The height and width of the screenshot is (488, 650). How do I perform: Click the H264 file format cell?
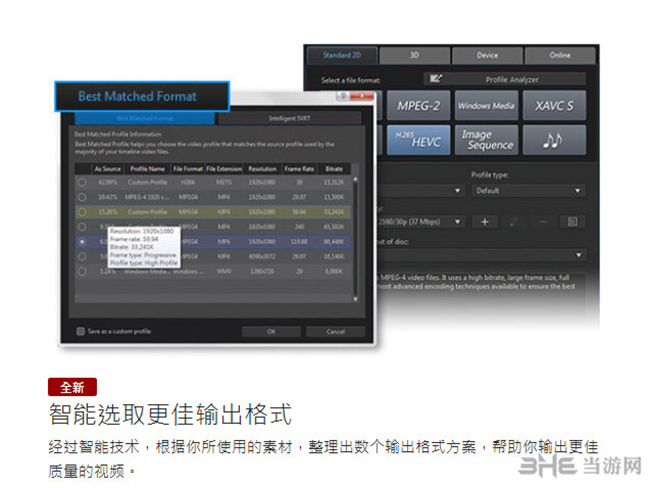tap(188, 182)
